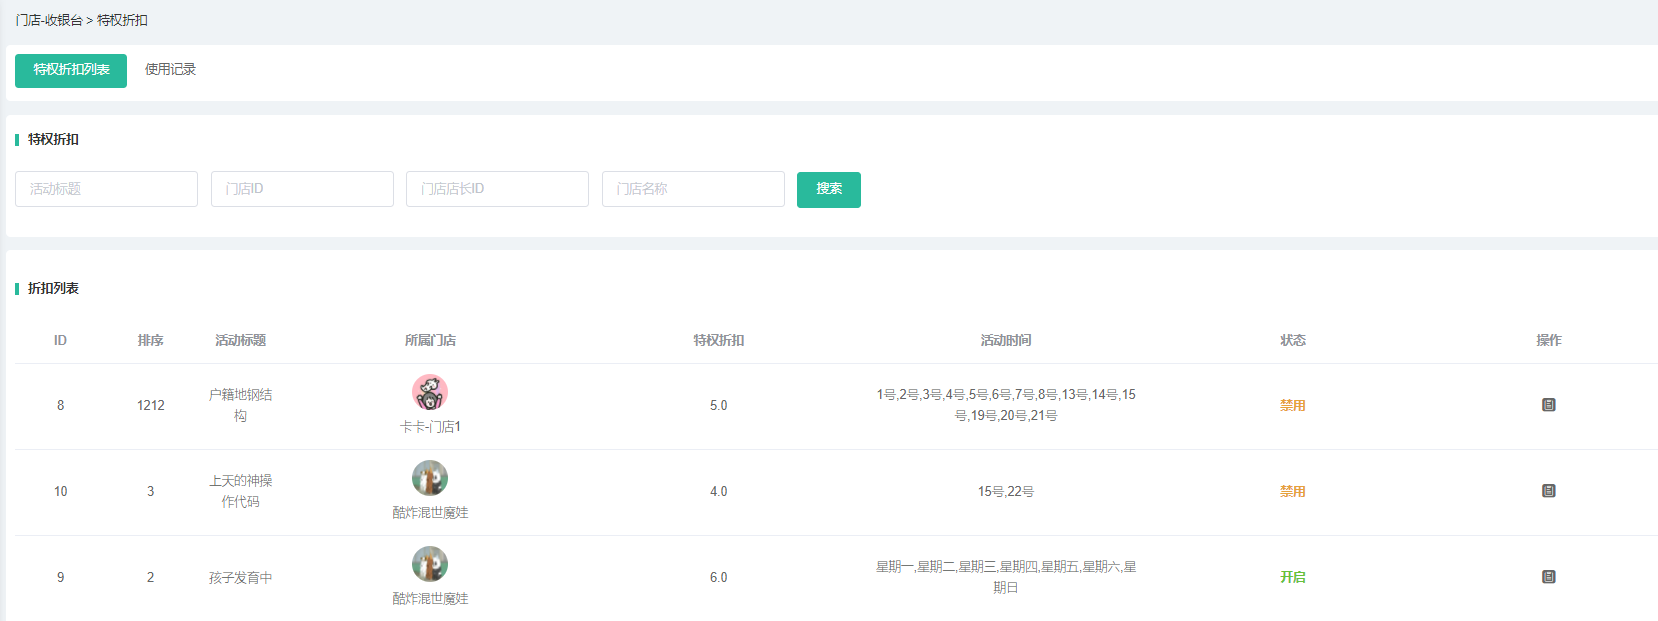This screenshot has height=621, width=1658.
Task: Click 酷炸混世魔娃 in 孩子发育中 row
Action: coord(430,599)
